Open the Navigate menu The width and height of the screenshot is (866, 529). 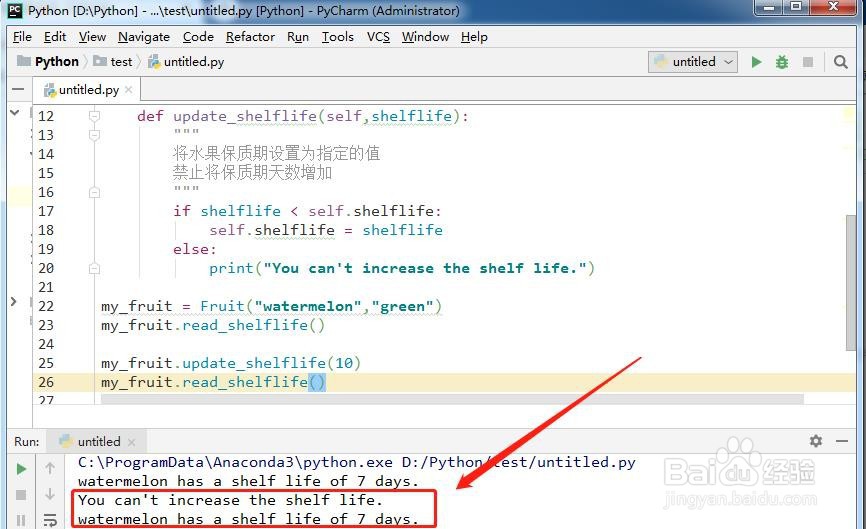(144, 37)
